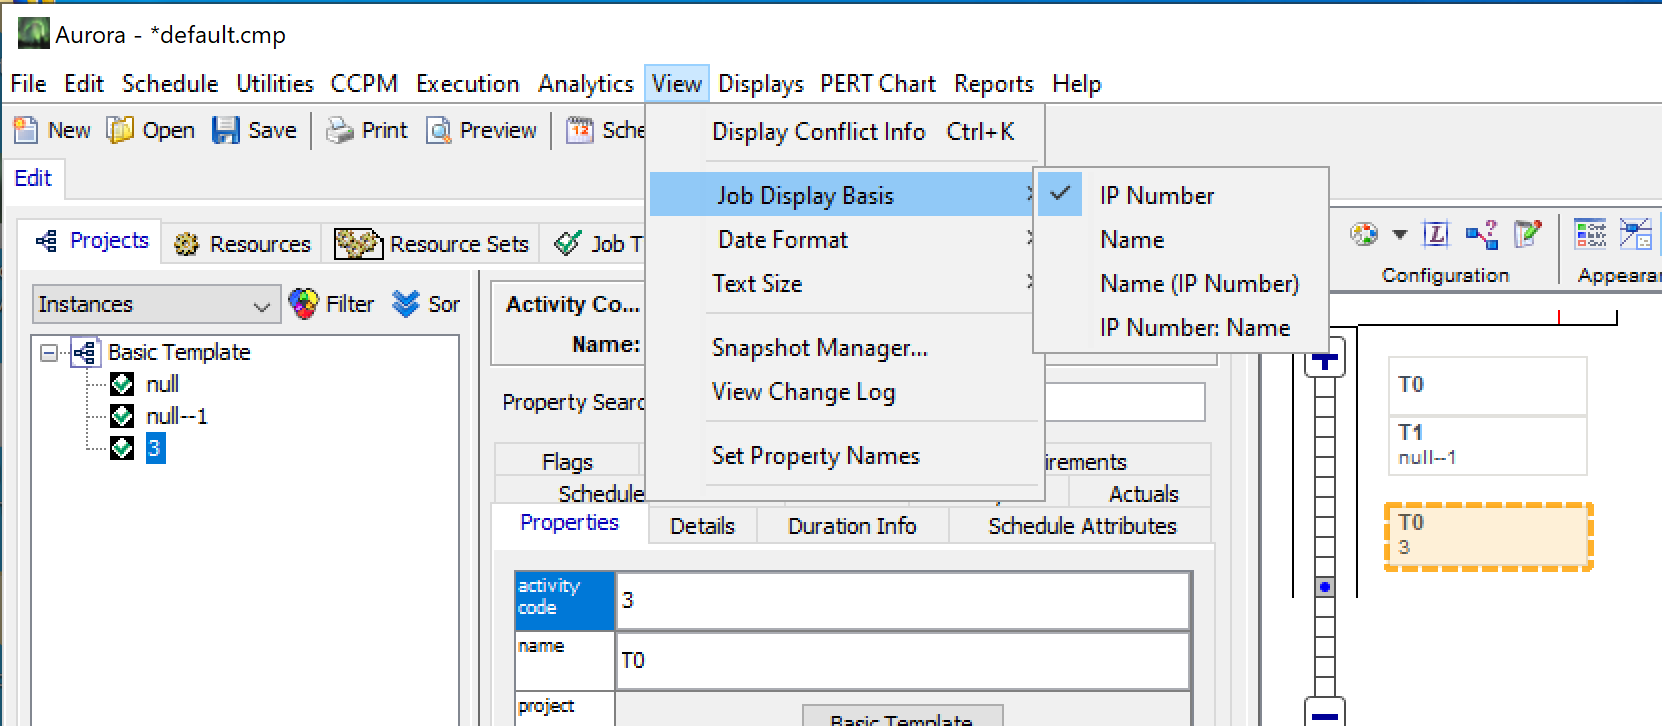Collapse the Basic Template tree node
1662x726 pixels.
coord(48,353)
